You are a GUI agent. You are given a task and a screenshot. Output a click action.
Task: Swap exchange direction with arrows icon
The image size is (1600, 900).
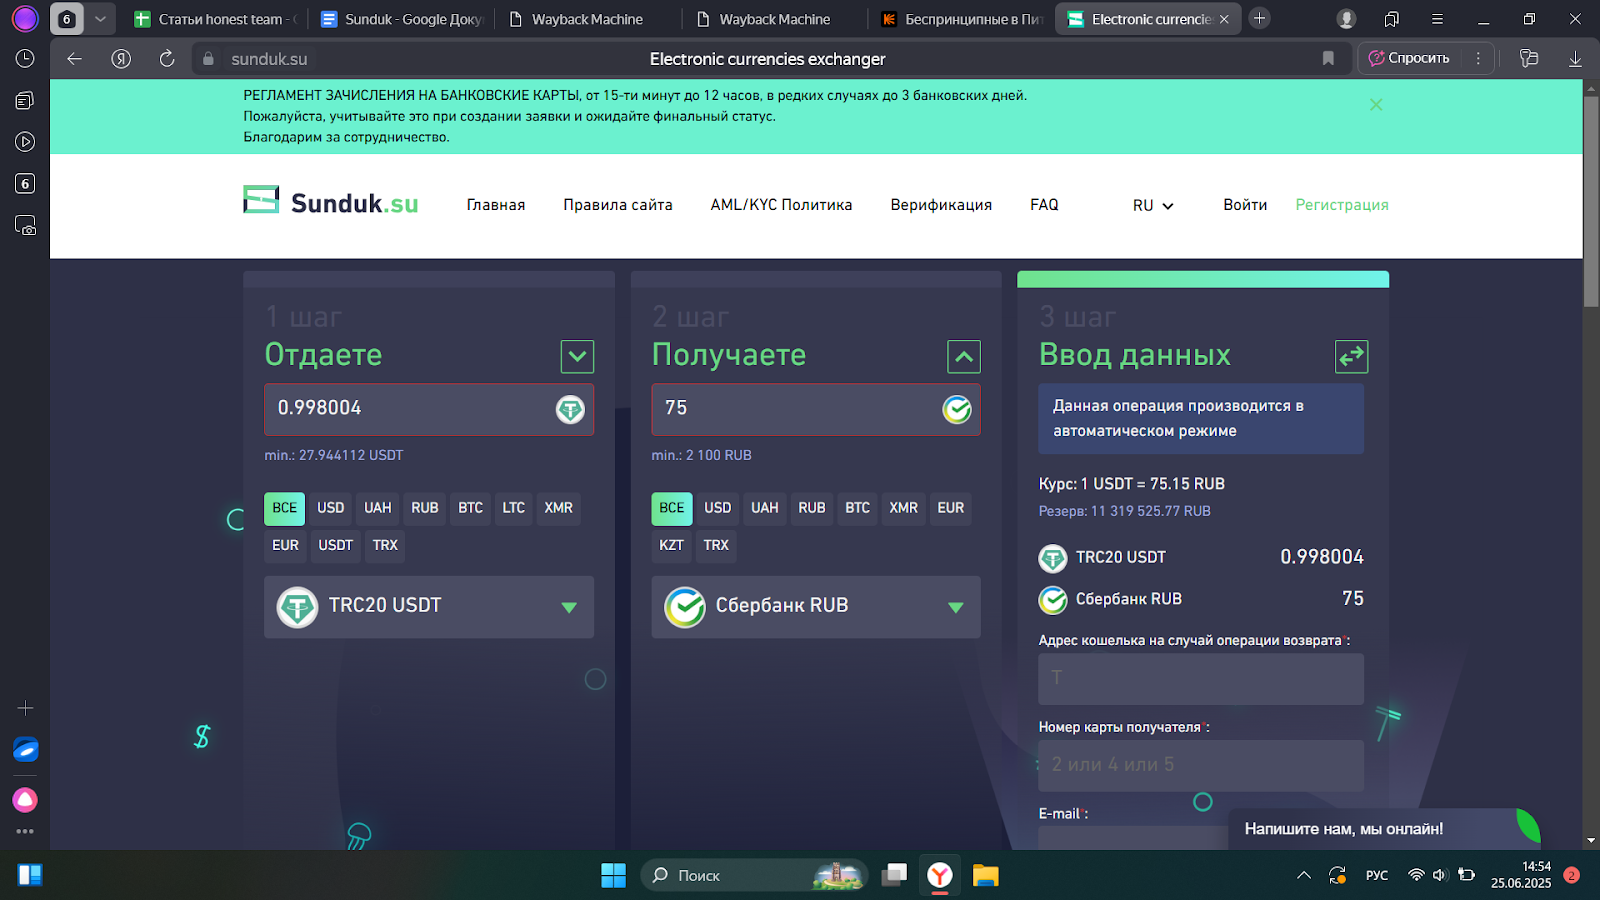(1352, 356)
